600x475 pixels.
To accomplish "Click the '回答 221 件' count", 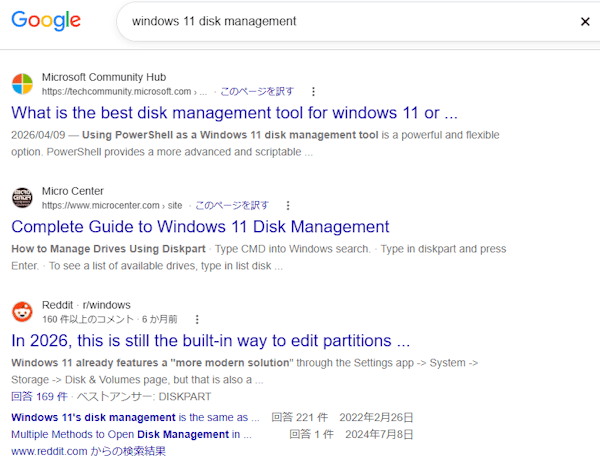I will pyautogui.click(x=300, y=417).
